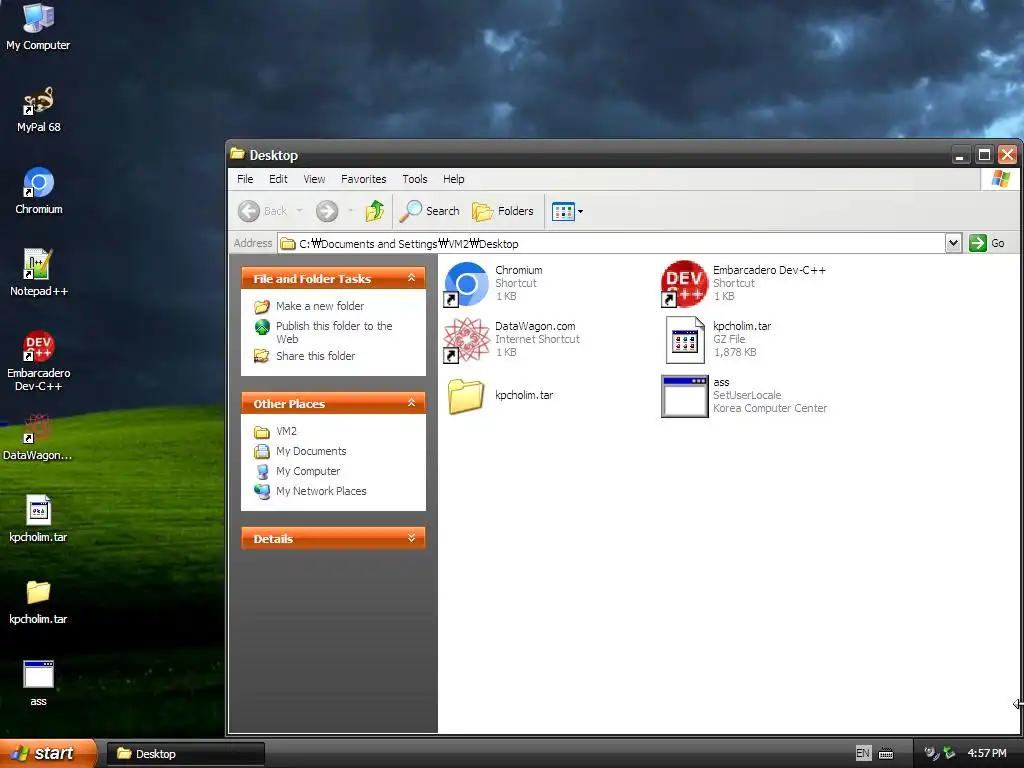Click Publish this folder to the Web
The width and height of the screenshot is (1024, 768).
[x=323, y=332]
